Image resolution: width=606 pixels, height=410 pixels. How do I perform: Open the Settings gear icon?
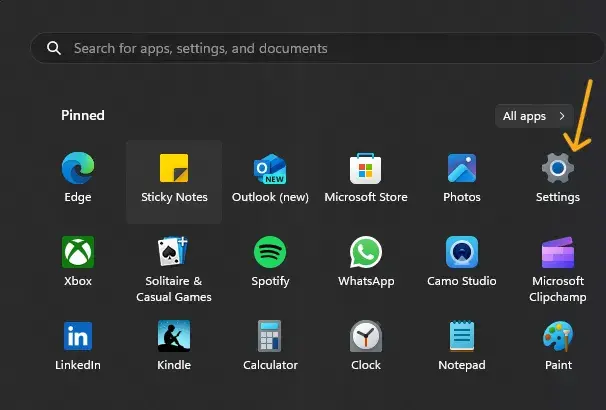(558, 168)
